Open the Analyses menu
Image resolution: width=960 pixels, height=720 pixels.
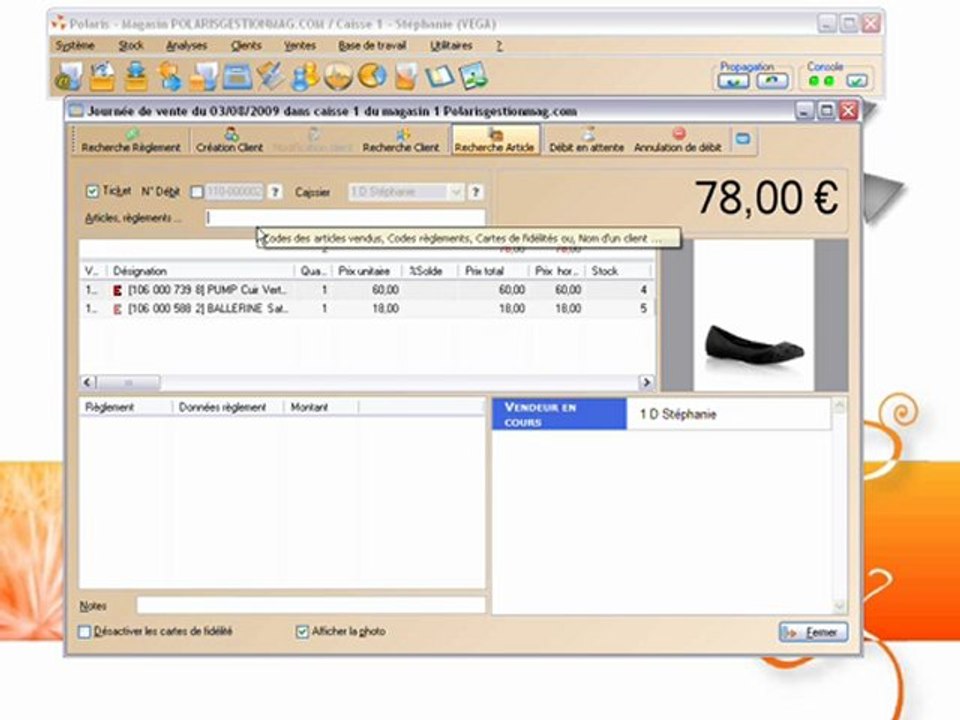click(186, 45)
